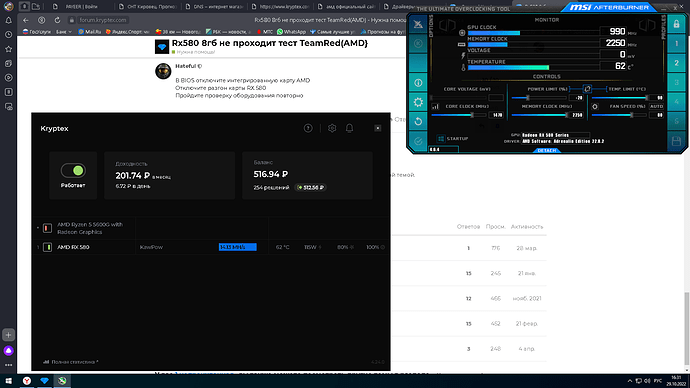Open Afterburner settings gear icon
The width and height of the screenshot is (690, 388).
(418, 102)
